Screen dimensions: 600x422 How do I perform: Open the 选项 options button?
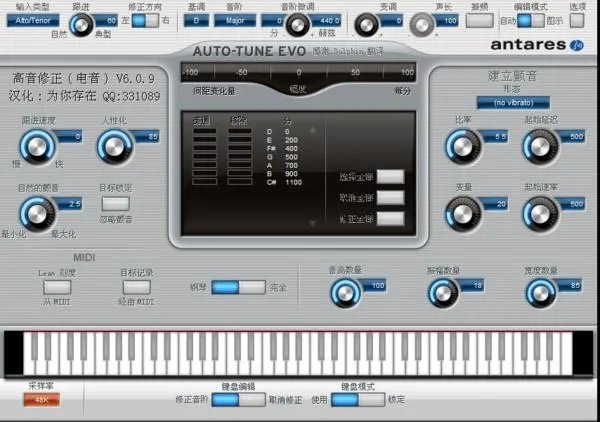[x=577, y=21]
